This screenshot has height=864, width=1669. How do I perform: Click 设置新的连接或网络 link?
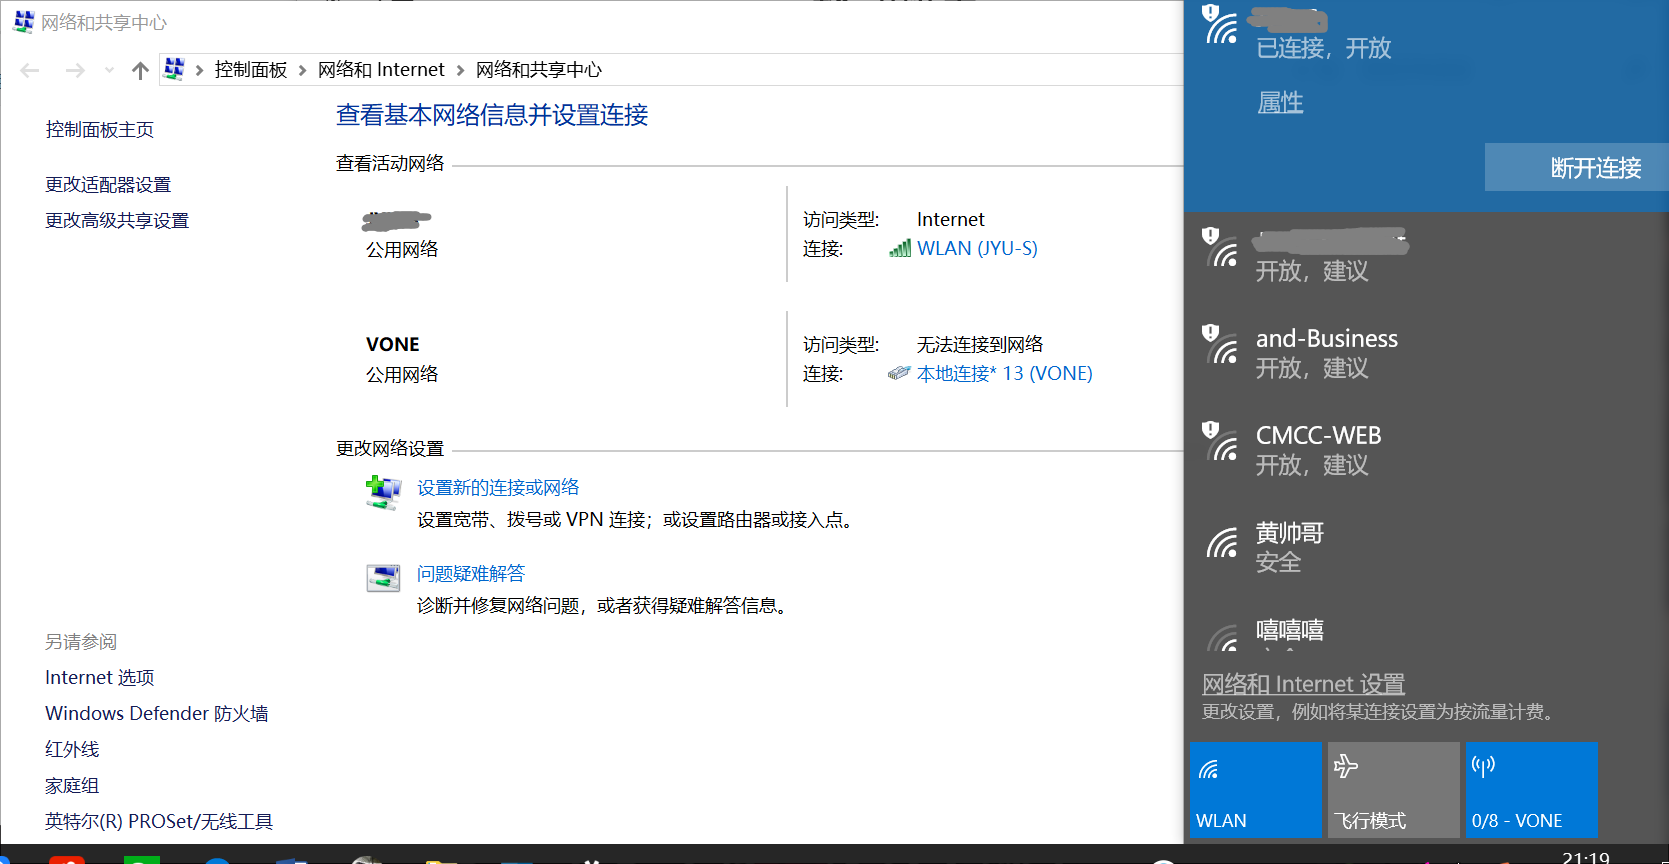tap(498, 487)
